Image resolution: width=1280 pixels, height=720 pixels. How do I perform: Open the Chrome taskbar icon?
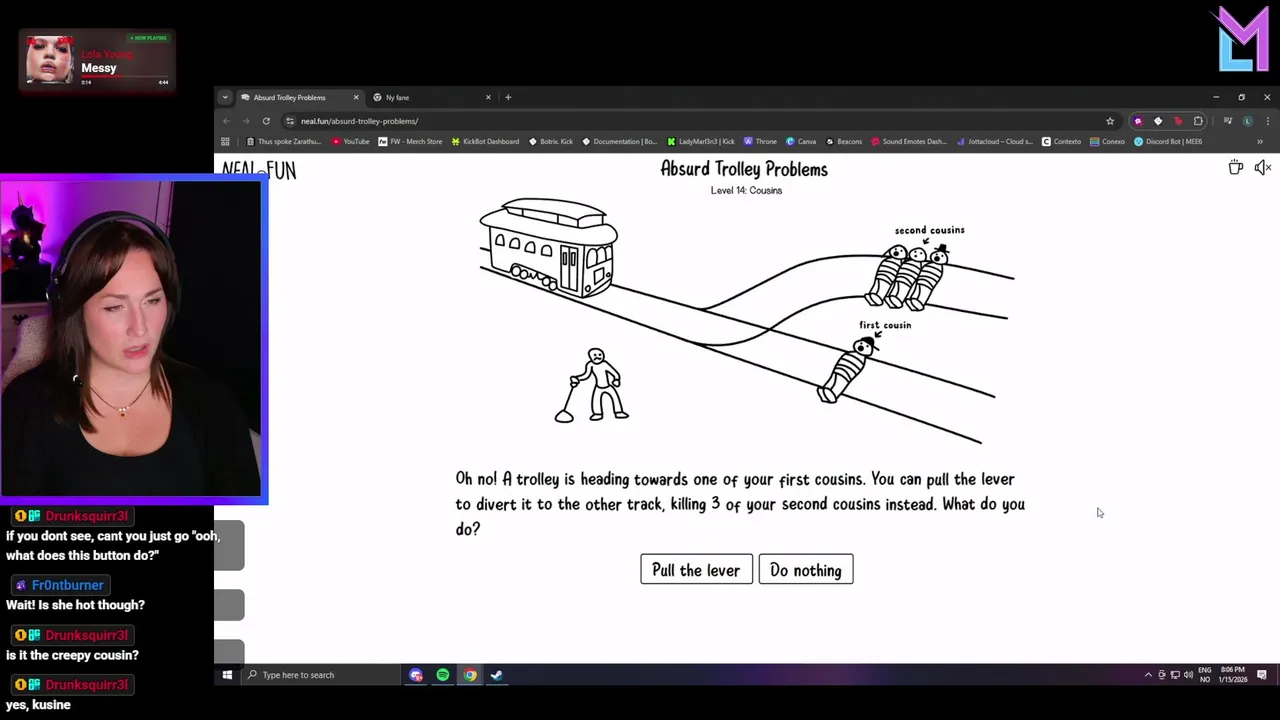click(470, 675)
